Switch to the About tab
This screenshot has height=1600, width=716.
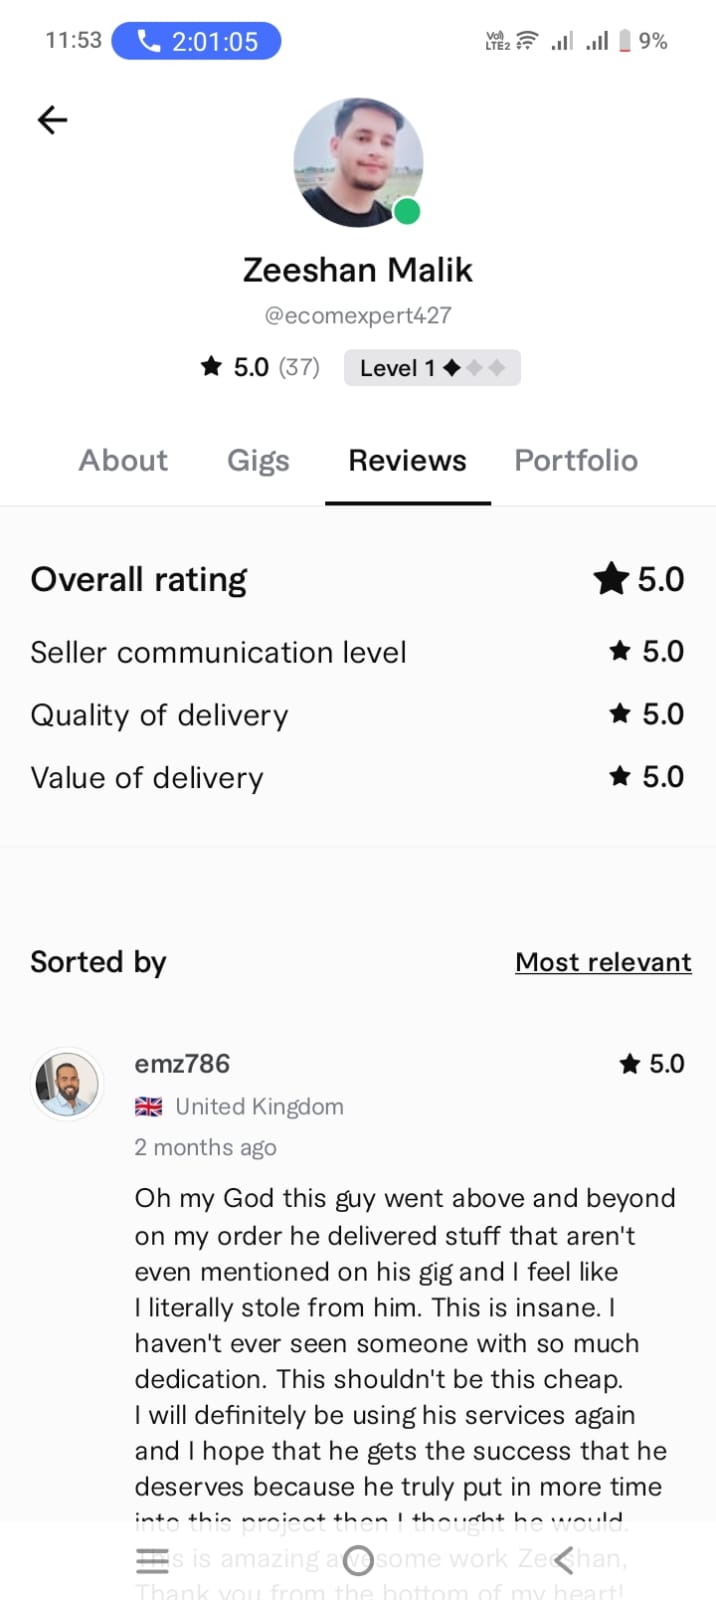pos(123,460)
